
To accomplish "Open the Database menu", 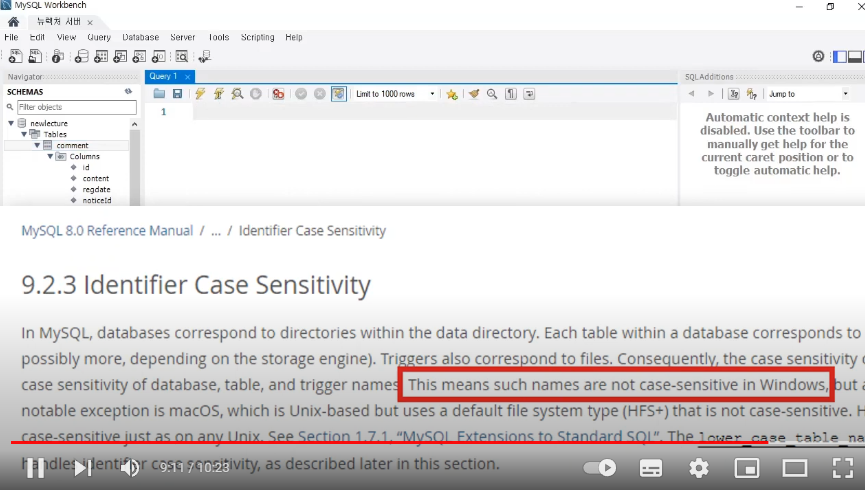I will 141,37.
